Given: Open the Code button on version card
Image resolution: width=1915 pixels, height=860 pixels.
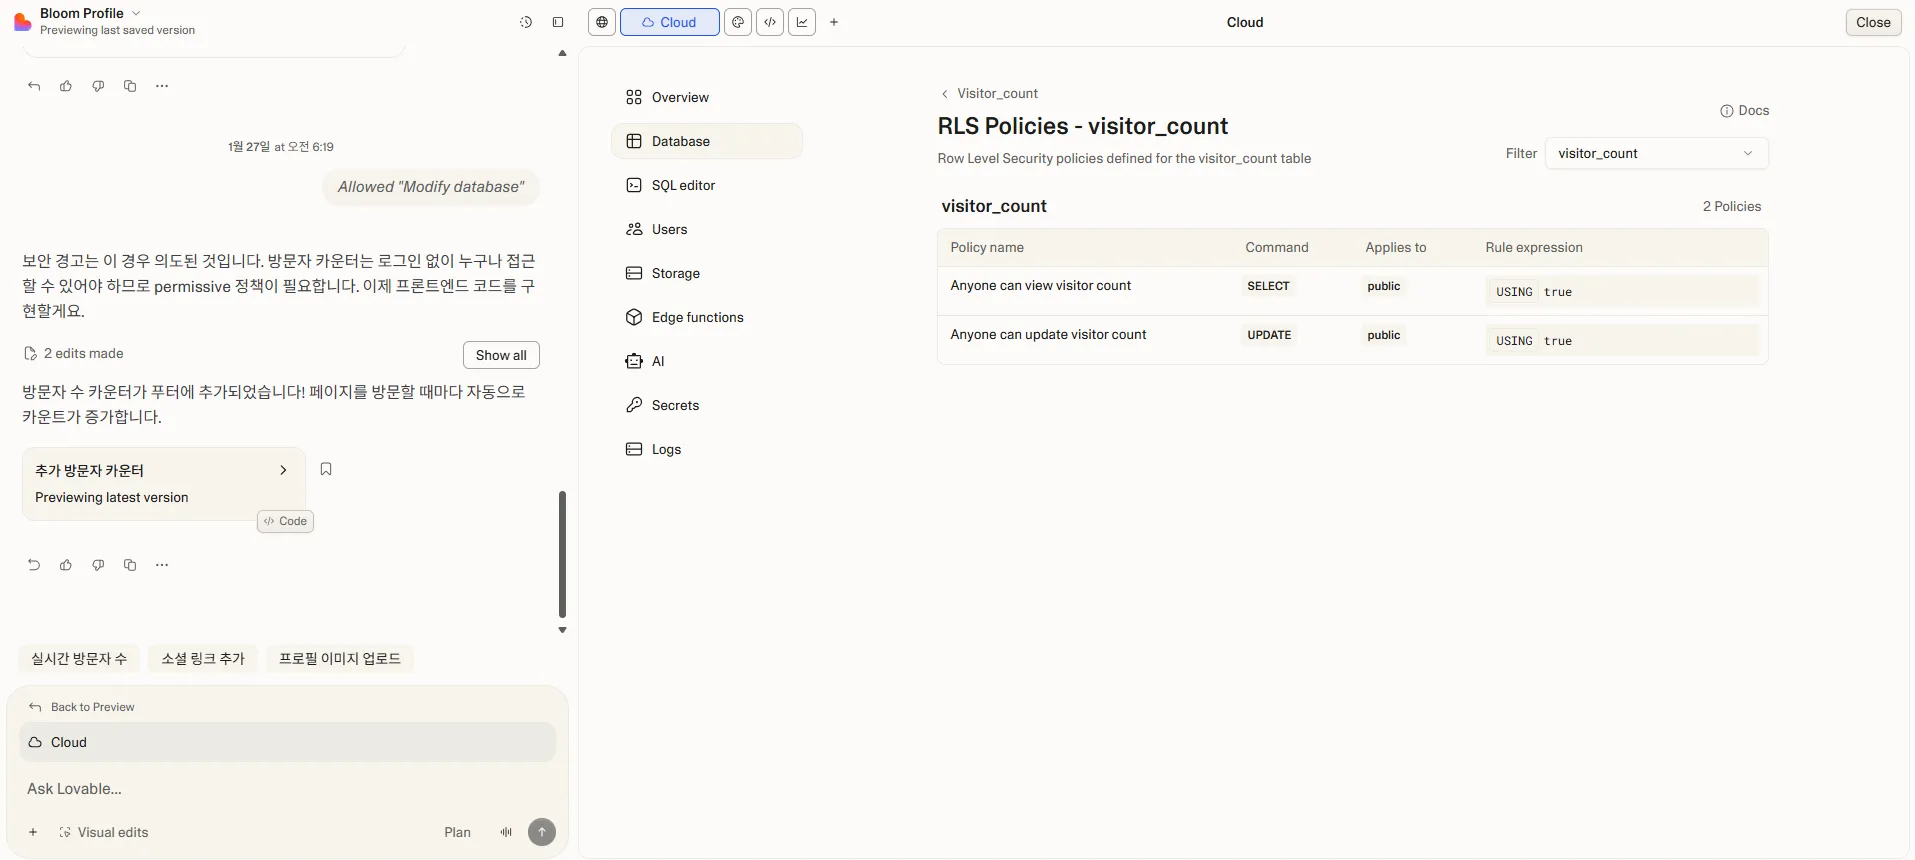Looking at the screenshot, I should pos(285,521).
